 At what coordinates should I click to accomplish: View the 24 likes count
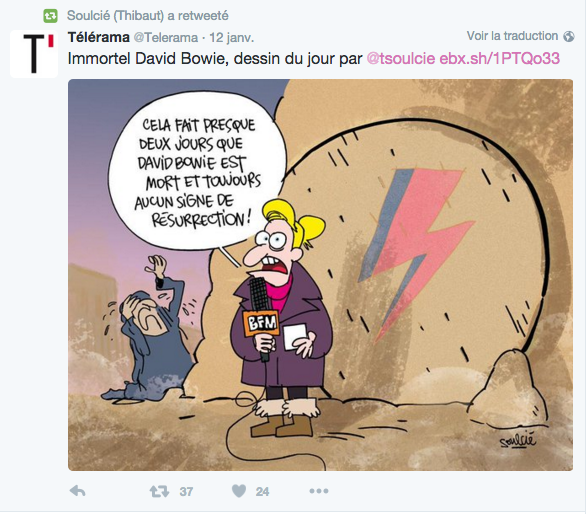262,492
